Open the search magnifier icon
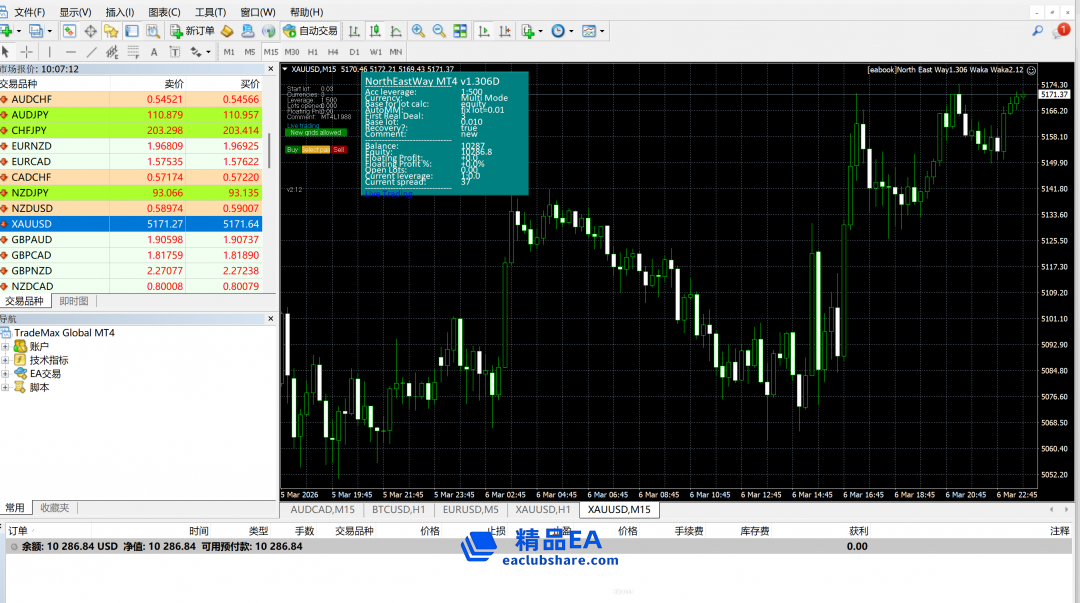This screenshot has width=1080, height=603. [1037, 31]
